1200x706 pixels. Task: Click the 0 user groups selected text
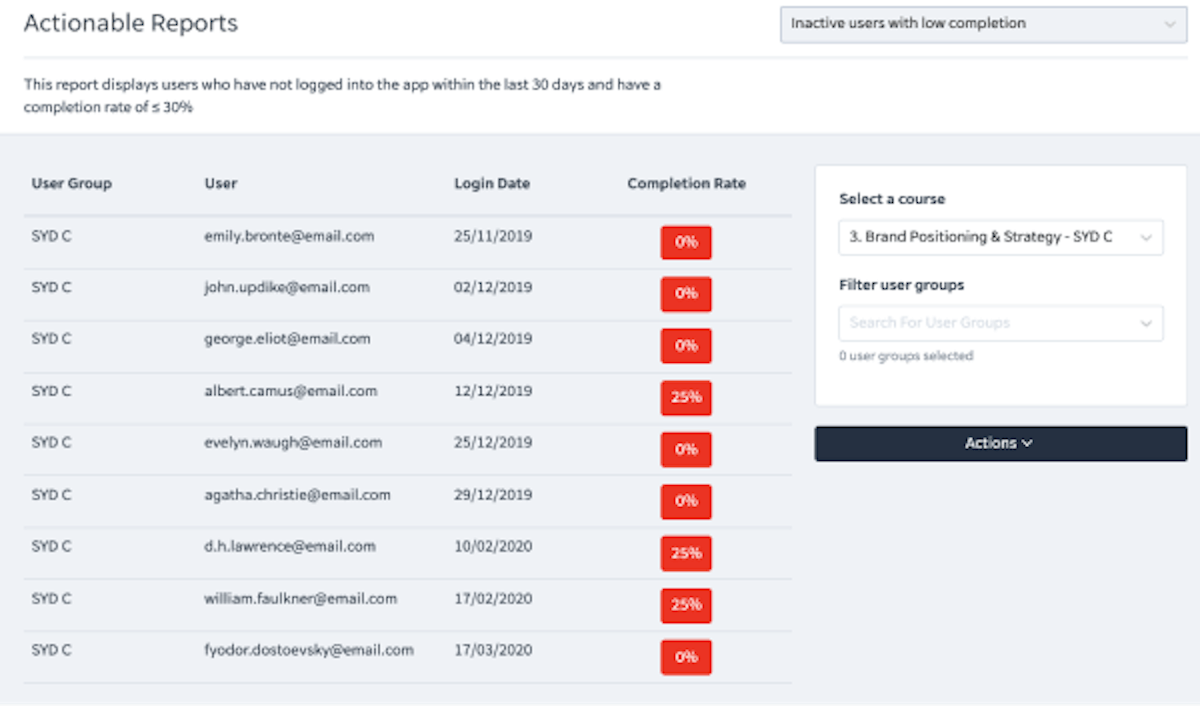(x=906, y=356)
